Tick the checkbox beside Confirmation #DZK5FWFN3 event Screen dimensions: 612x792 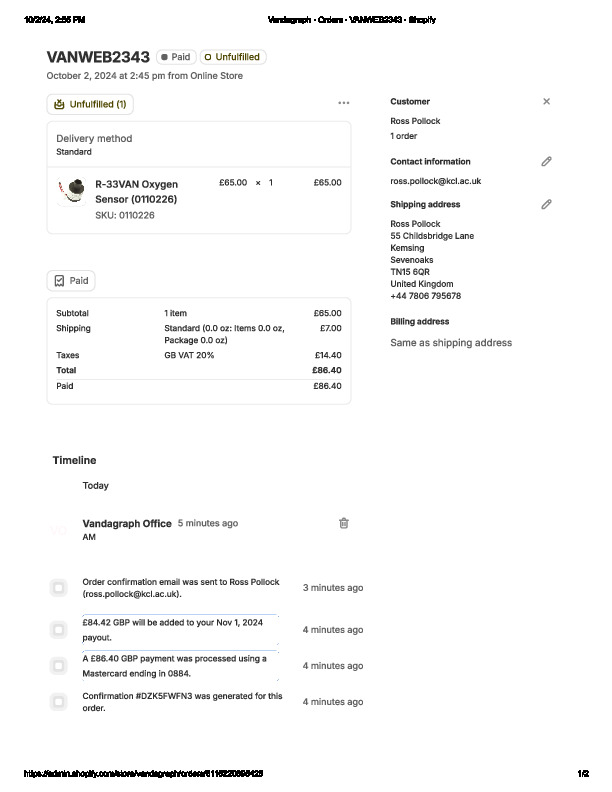(59, 702)
